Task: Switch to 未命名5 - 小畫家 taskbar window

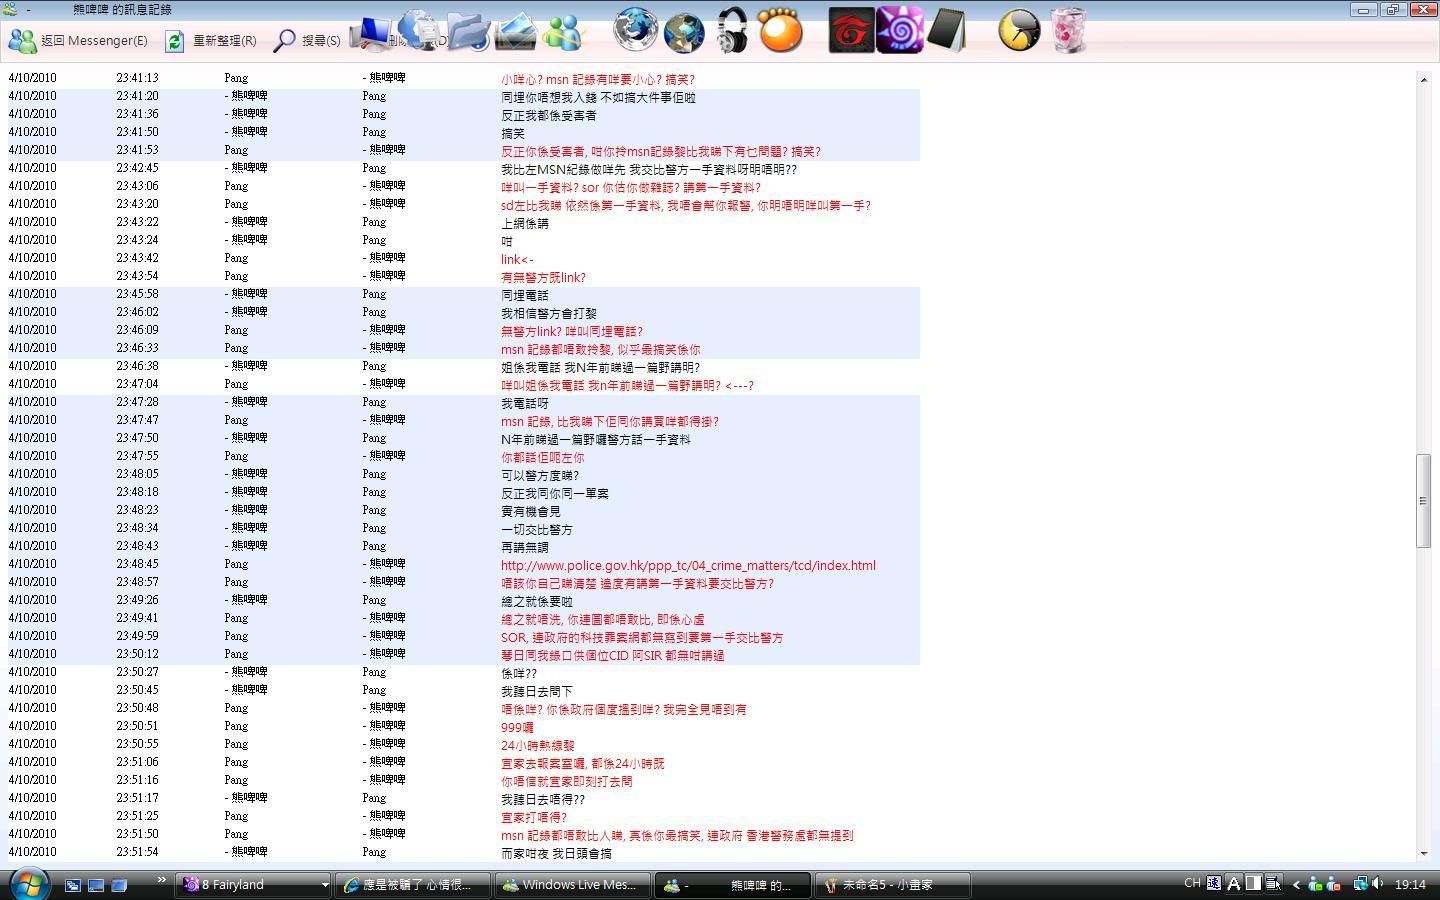Action: 892,885
